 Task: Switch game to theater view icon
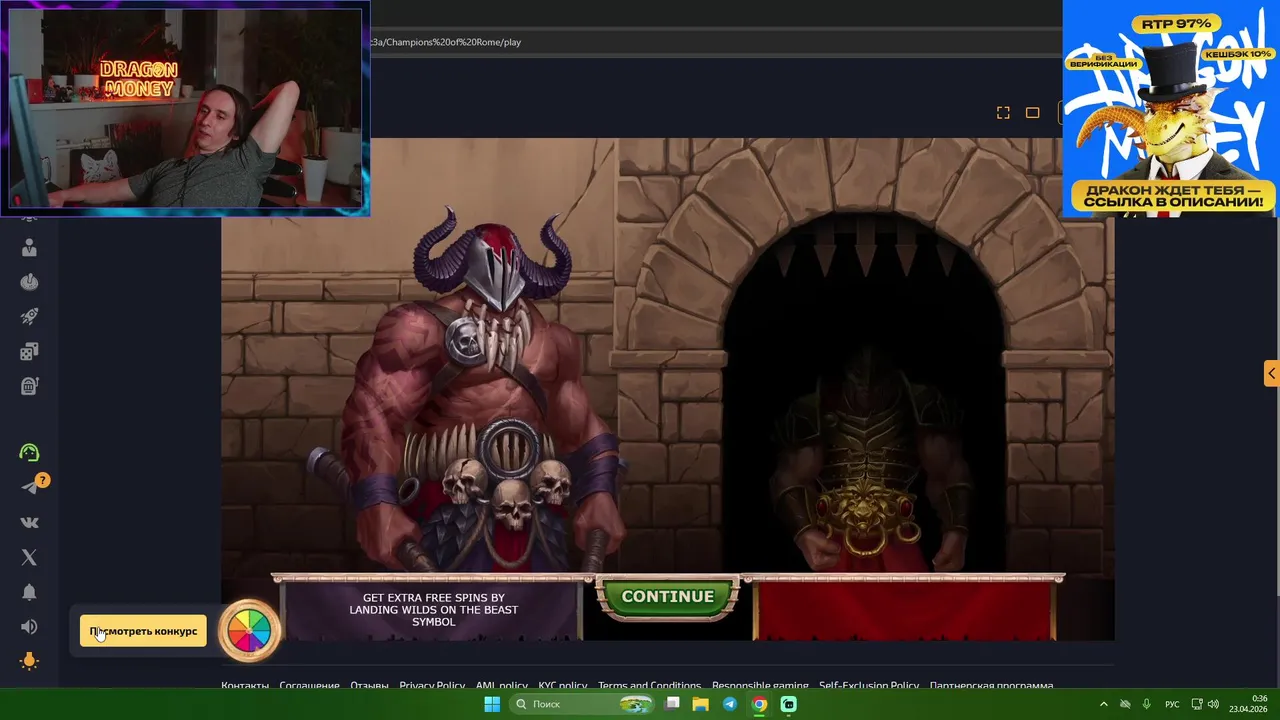coord(1033,113)
